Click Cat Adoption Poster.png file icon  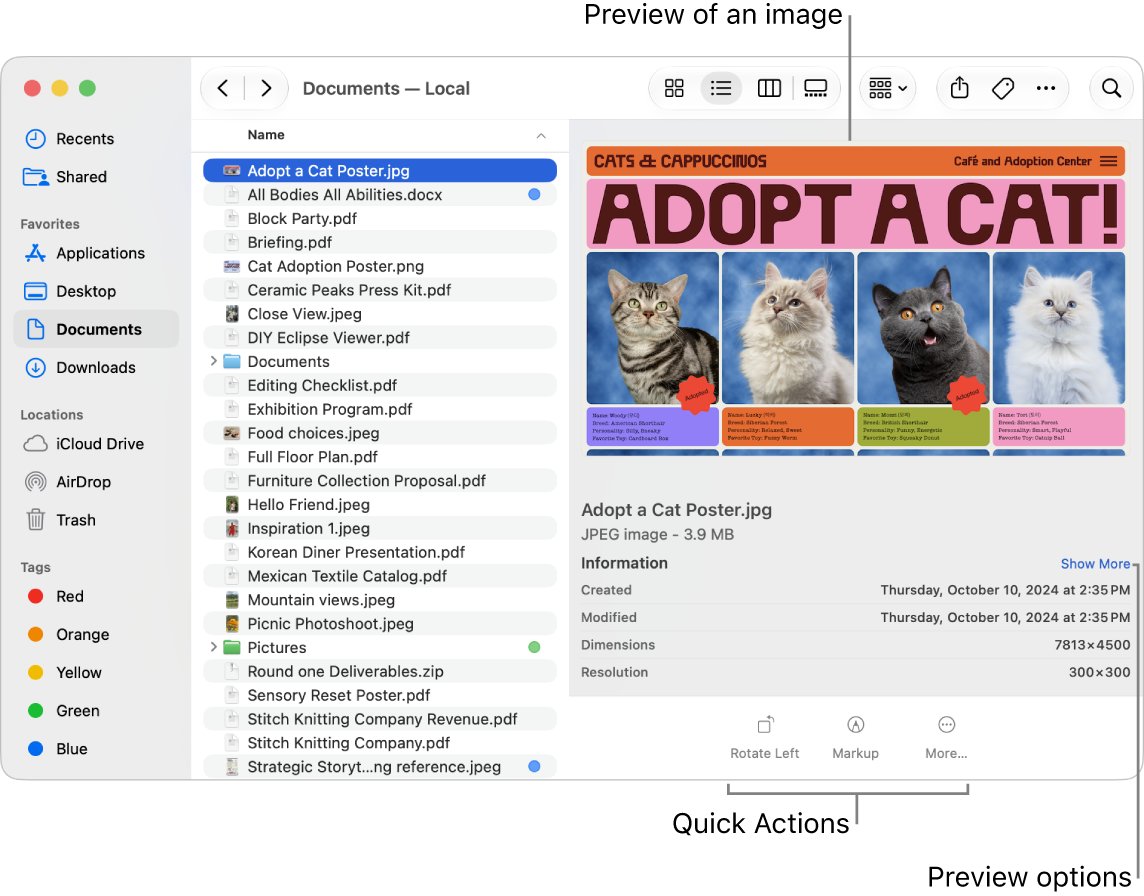[231, 266]
